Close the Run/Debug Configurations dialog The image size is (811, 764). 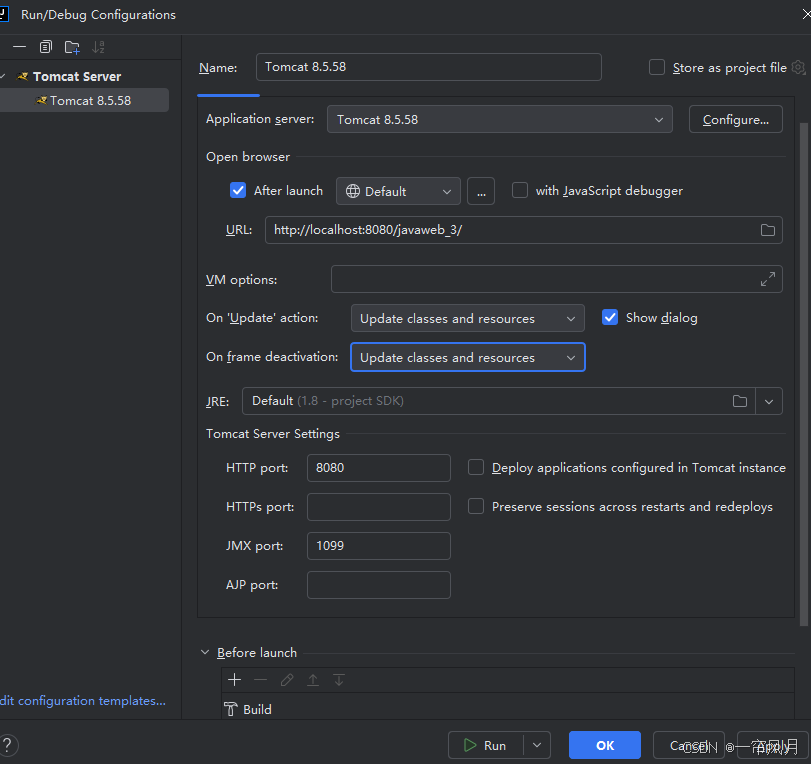coord(806,14)
